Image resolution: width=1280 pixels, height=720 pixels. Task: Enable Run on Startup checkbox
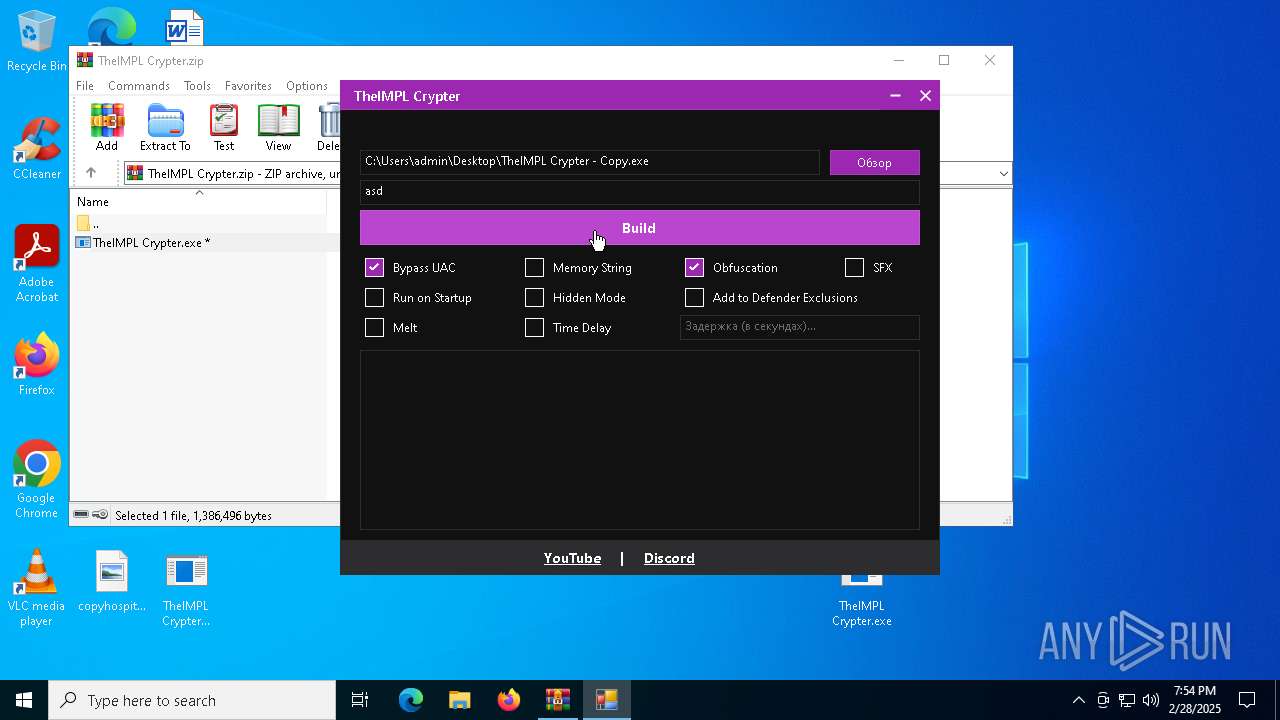click(x=374, y=298)
